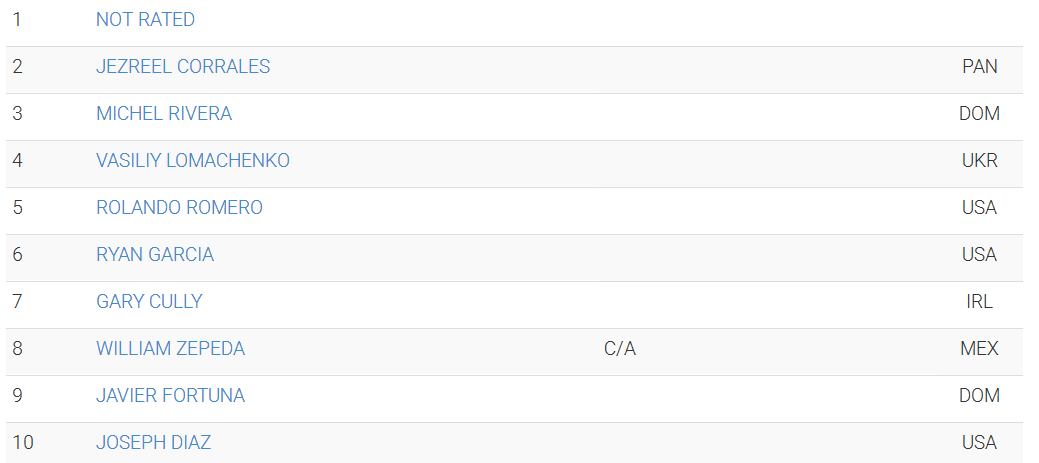Viewport: 1039px width, 463px height.
Task: Open the William Zepeda link
Action: pyautogui.click(x=170, y=349)
